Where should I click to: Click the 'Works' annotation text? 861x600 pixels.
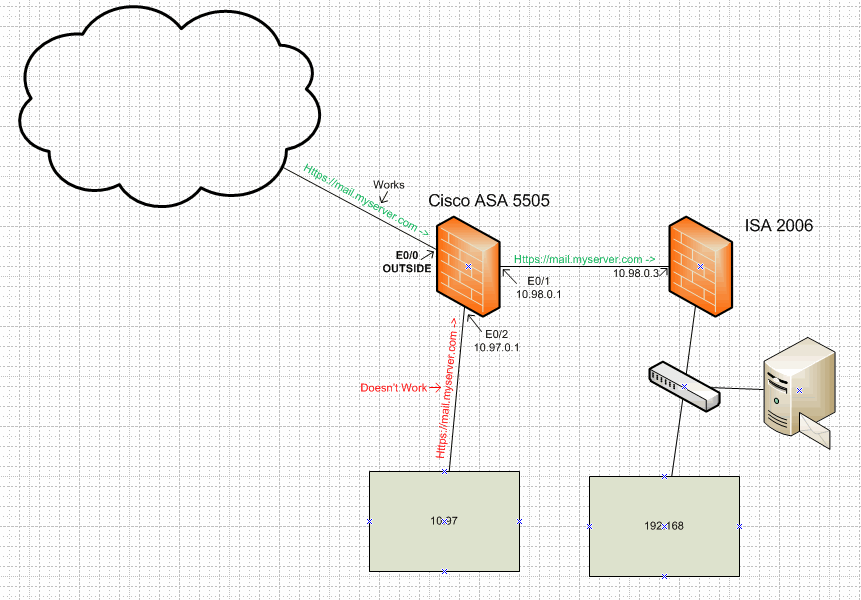pos(388,184)
